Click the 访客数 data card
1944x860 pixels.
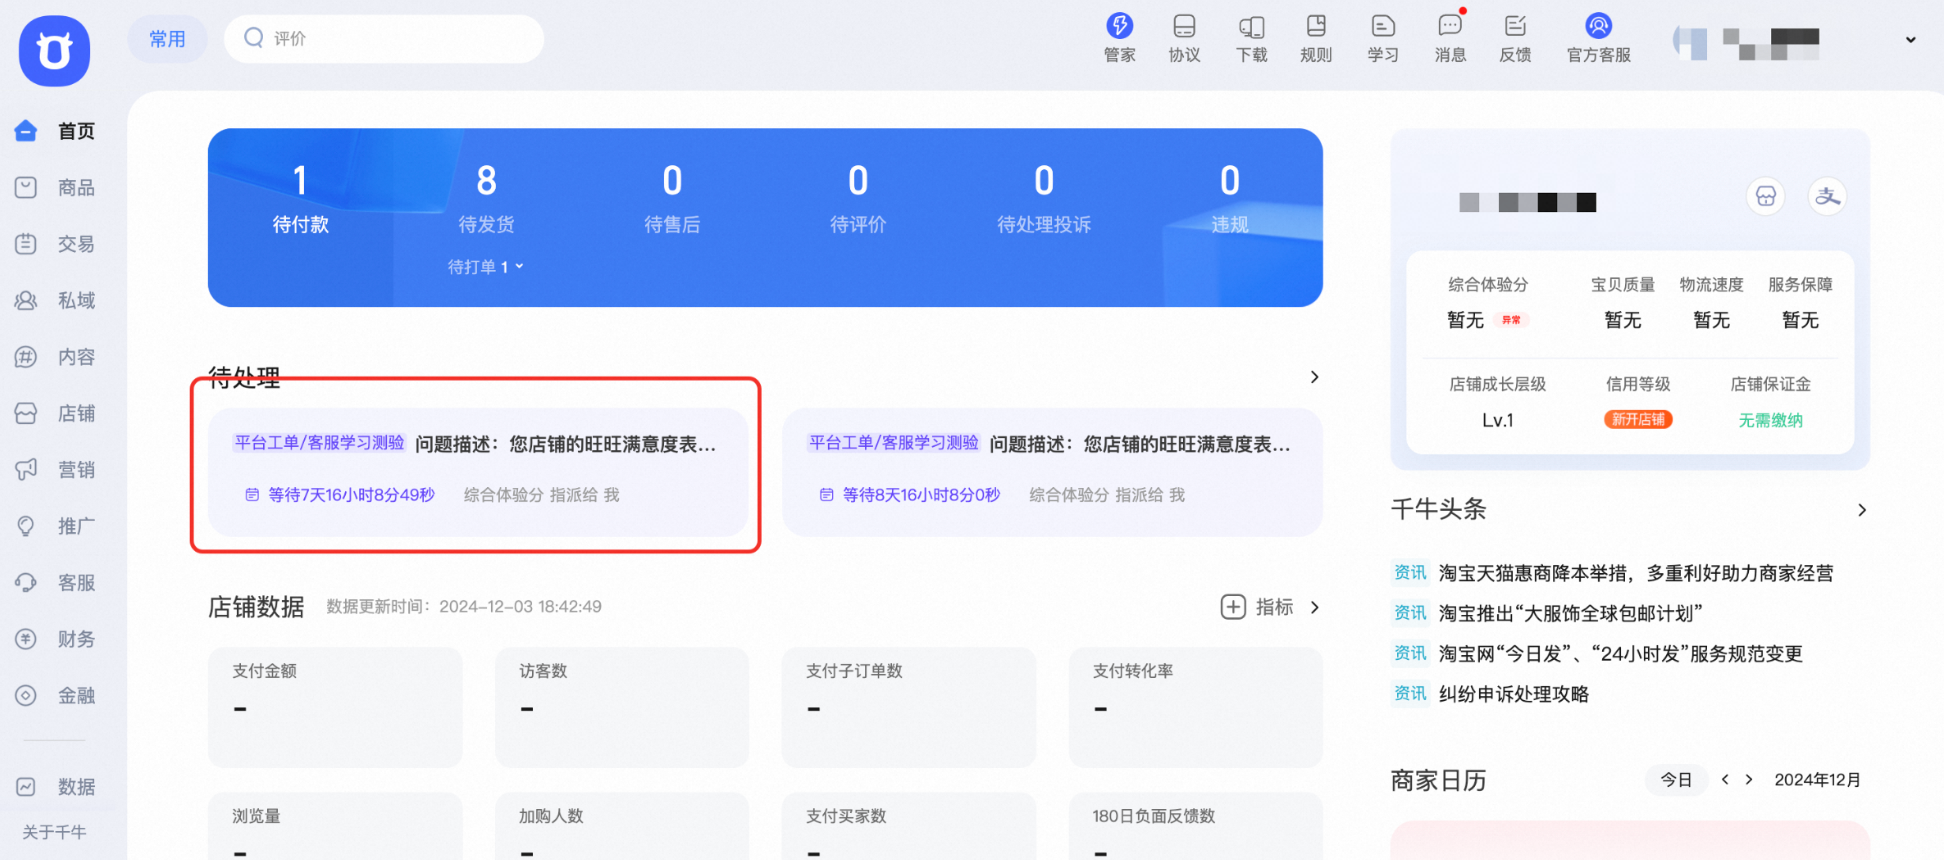(622, 707)
